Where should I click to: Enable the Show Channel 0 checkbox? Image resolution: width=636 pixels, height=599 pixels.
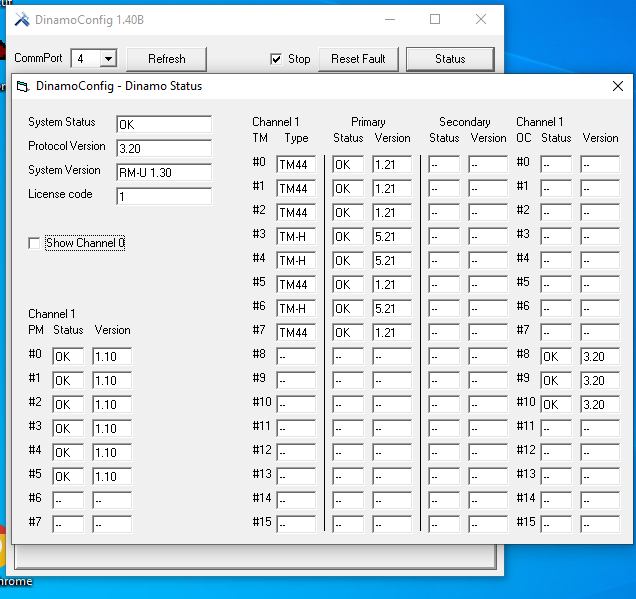(35, 243)
